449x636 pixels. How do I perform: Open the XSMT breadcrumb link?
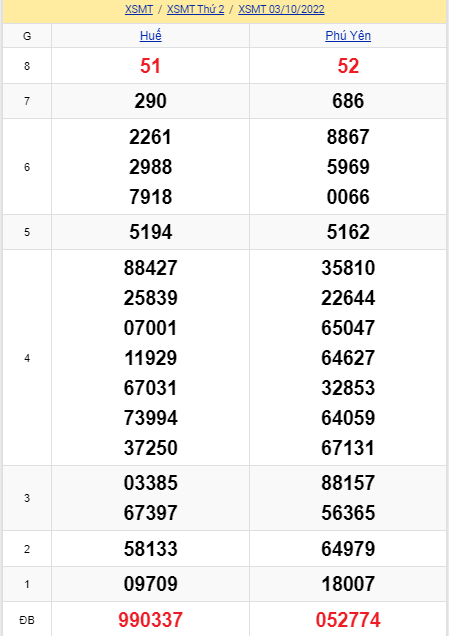pyautogui.click(x=139, y=9)
